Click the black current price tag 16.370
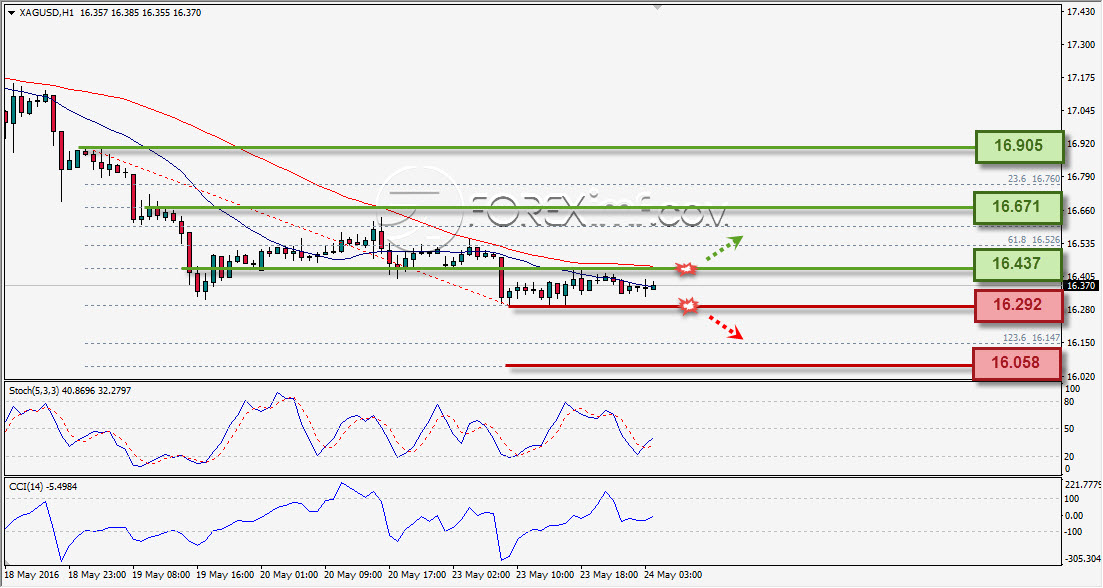 (x=1080, y=285)
